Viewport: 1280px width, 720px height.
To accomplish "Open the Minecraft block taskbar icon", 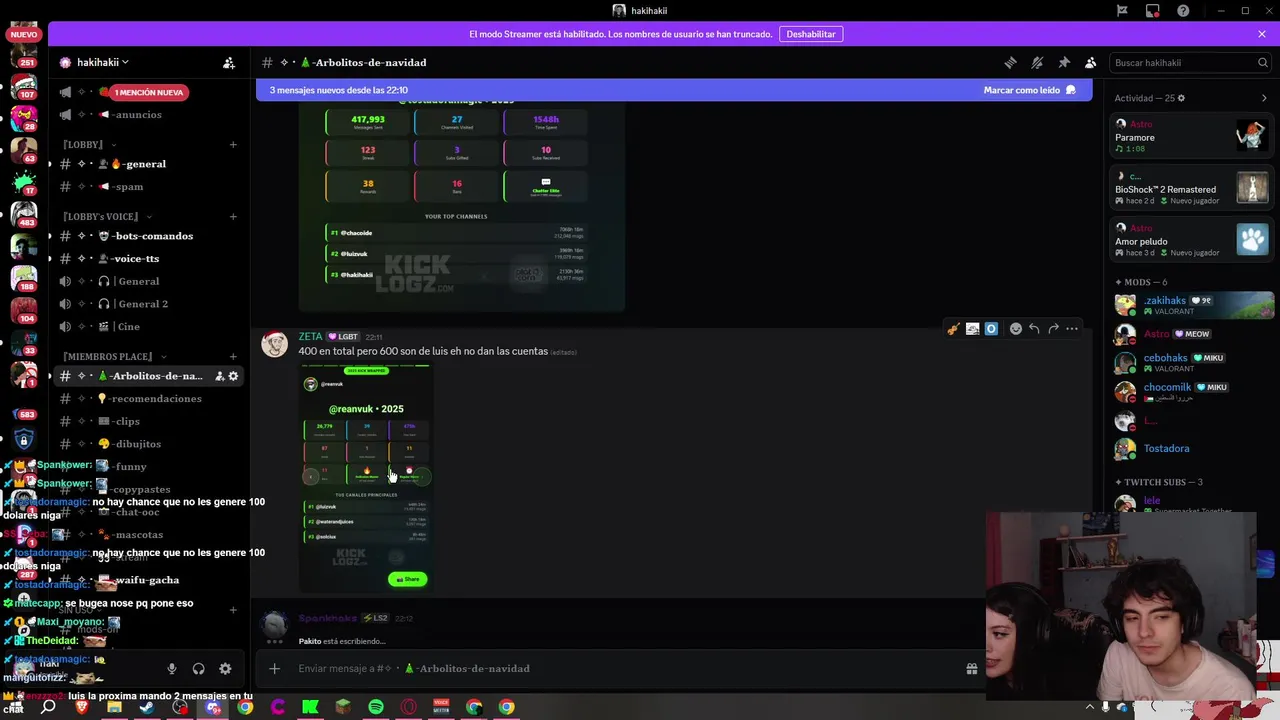I will [343, 707].
